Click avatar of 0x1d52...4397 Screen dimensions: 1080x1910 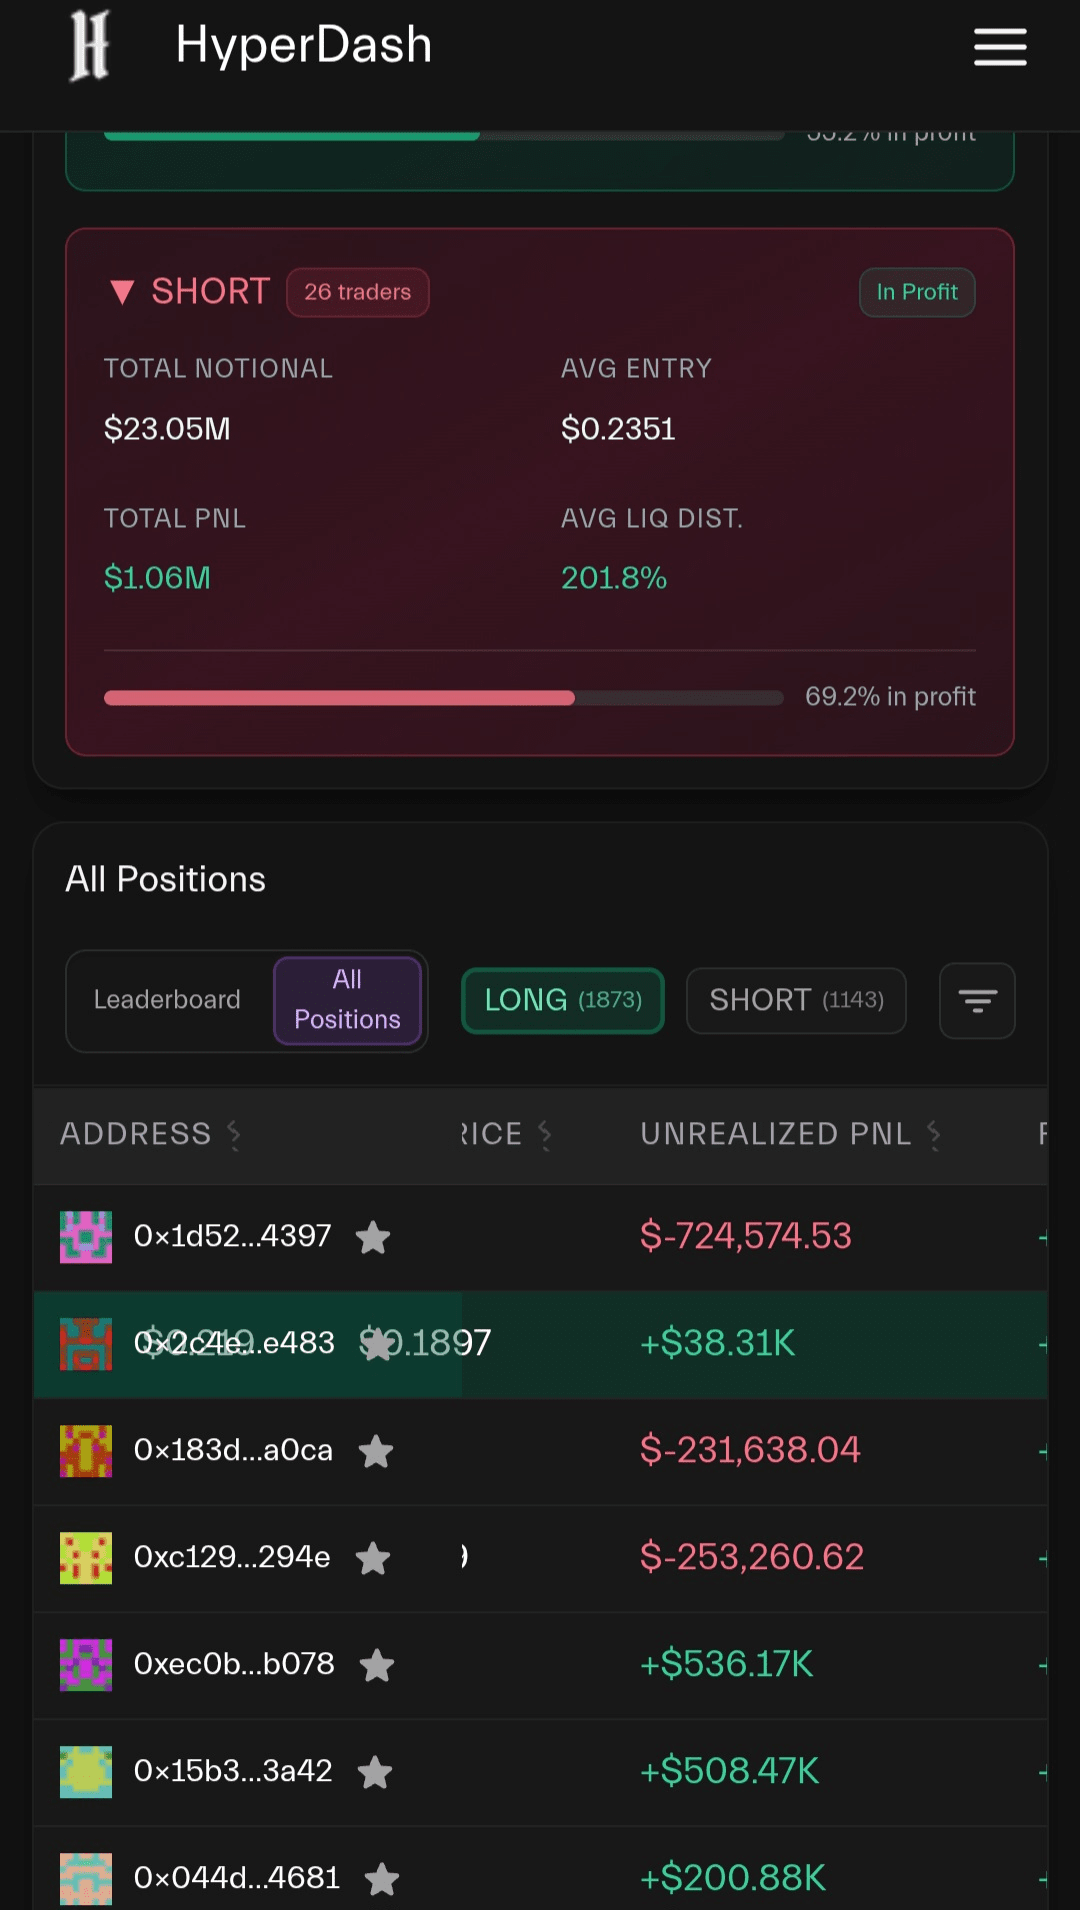(86, 1237)
